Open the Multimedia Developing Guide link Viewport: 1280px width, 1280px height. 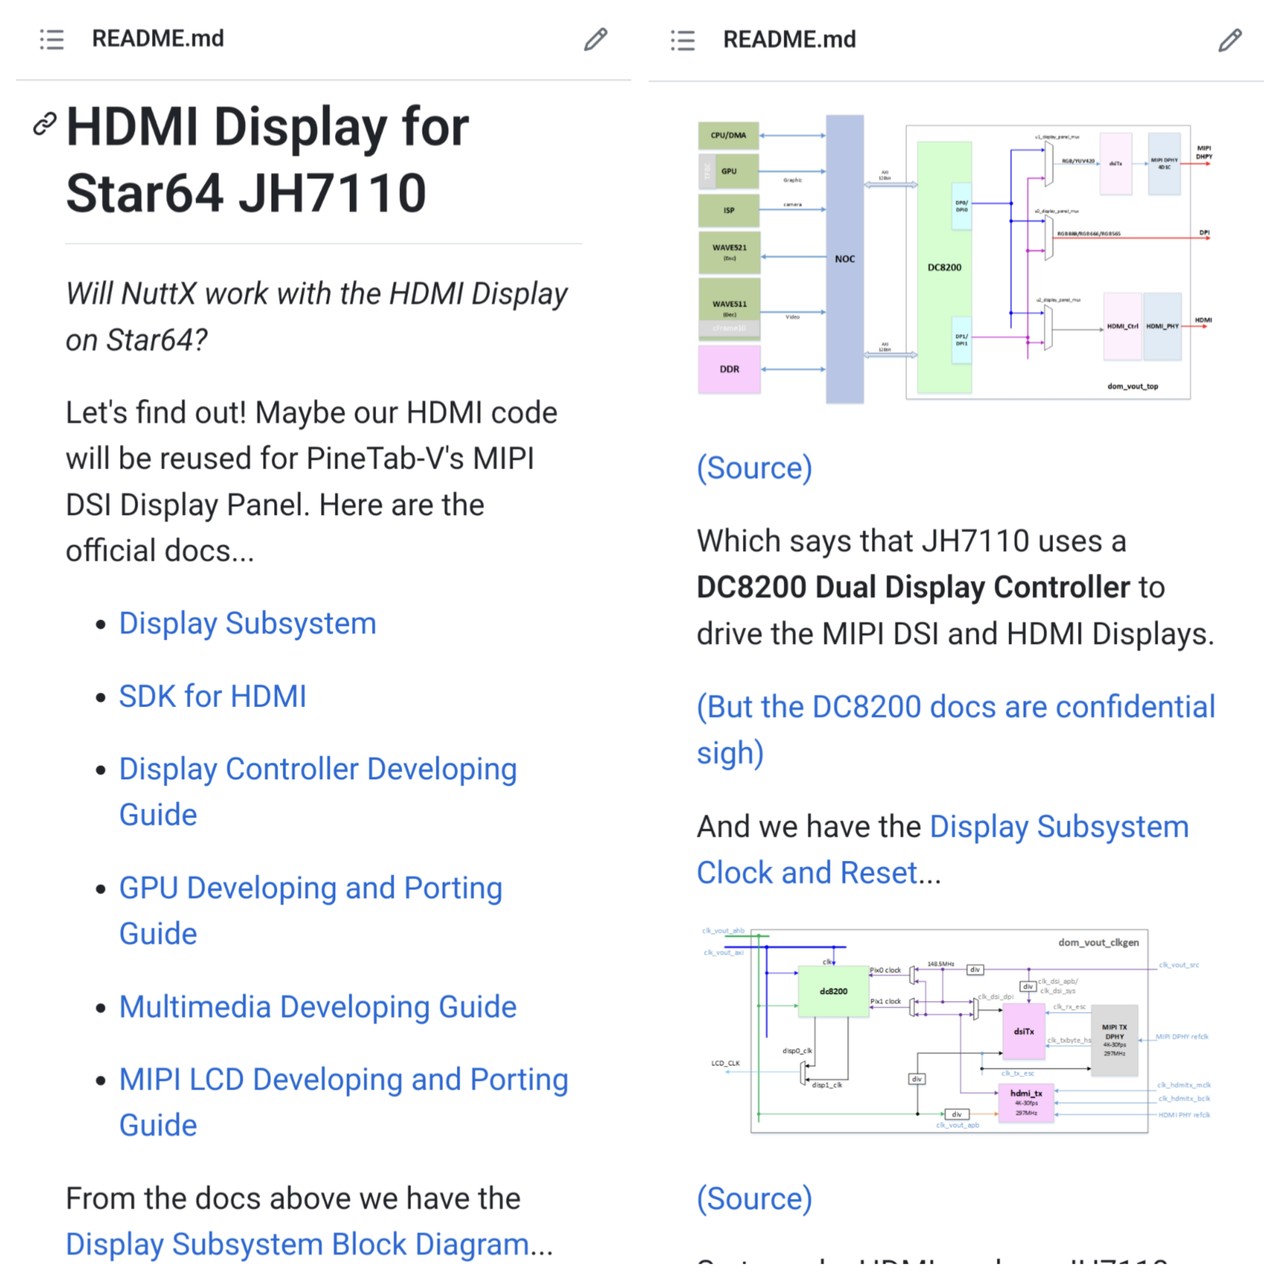point(317,1007)
